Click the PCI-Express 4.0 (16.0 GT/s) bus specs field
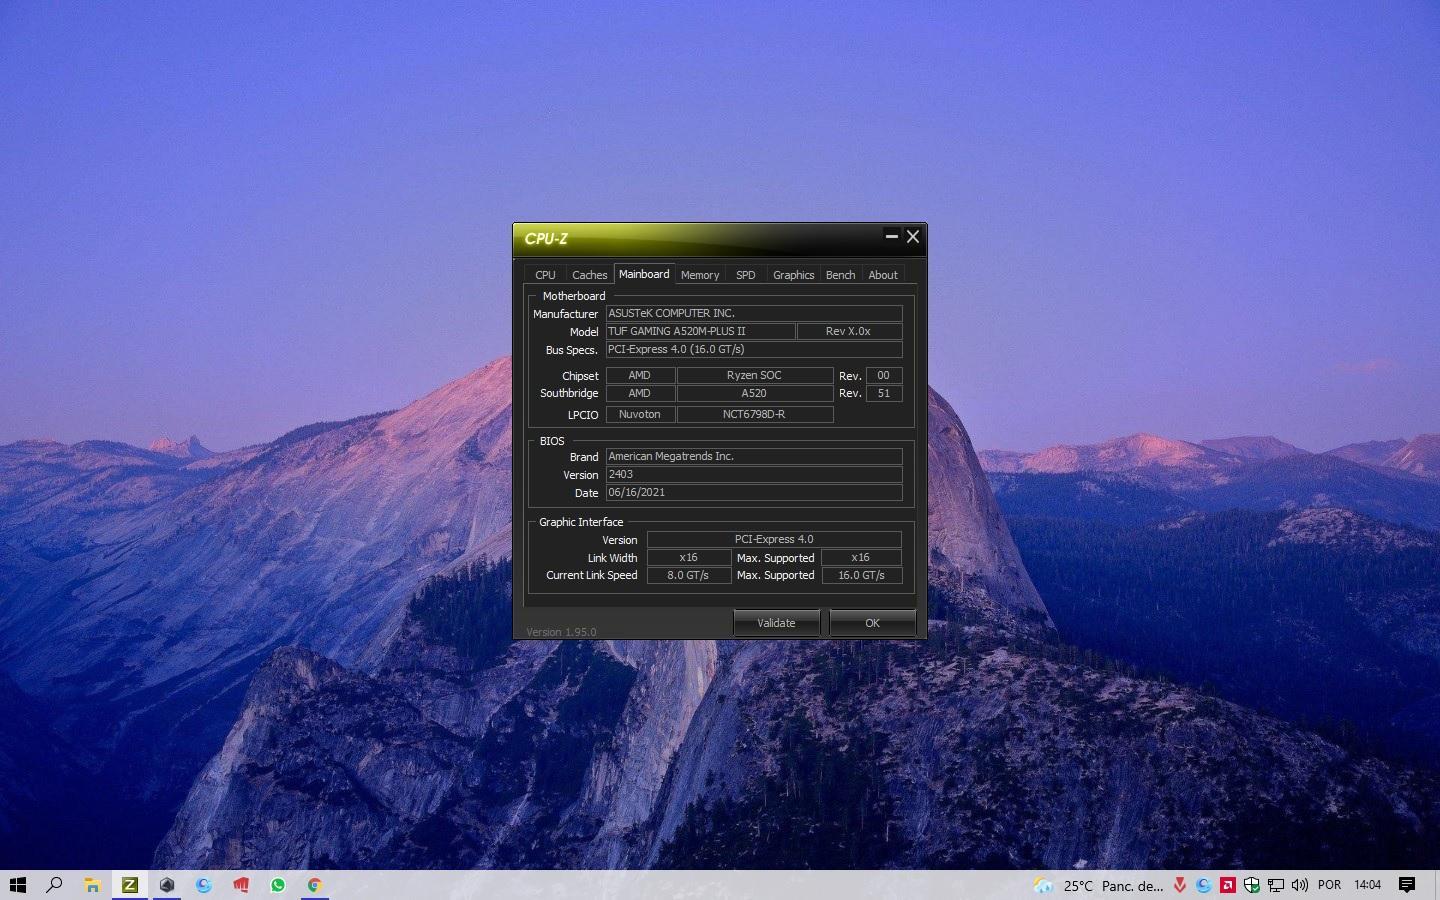 pyautogui.click(x=754, y=350)
